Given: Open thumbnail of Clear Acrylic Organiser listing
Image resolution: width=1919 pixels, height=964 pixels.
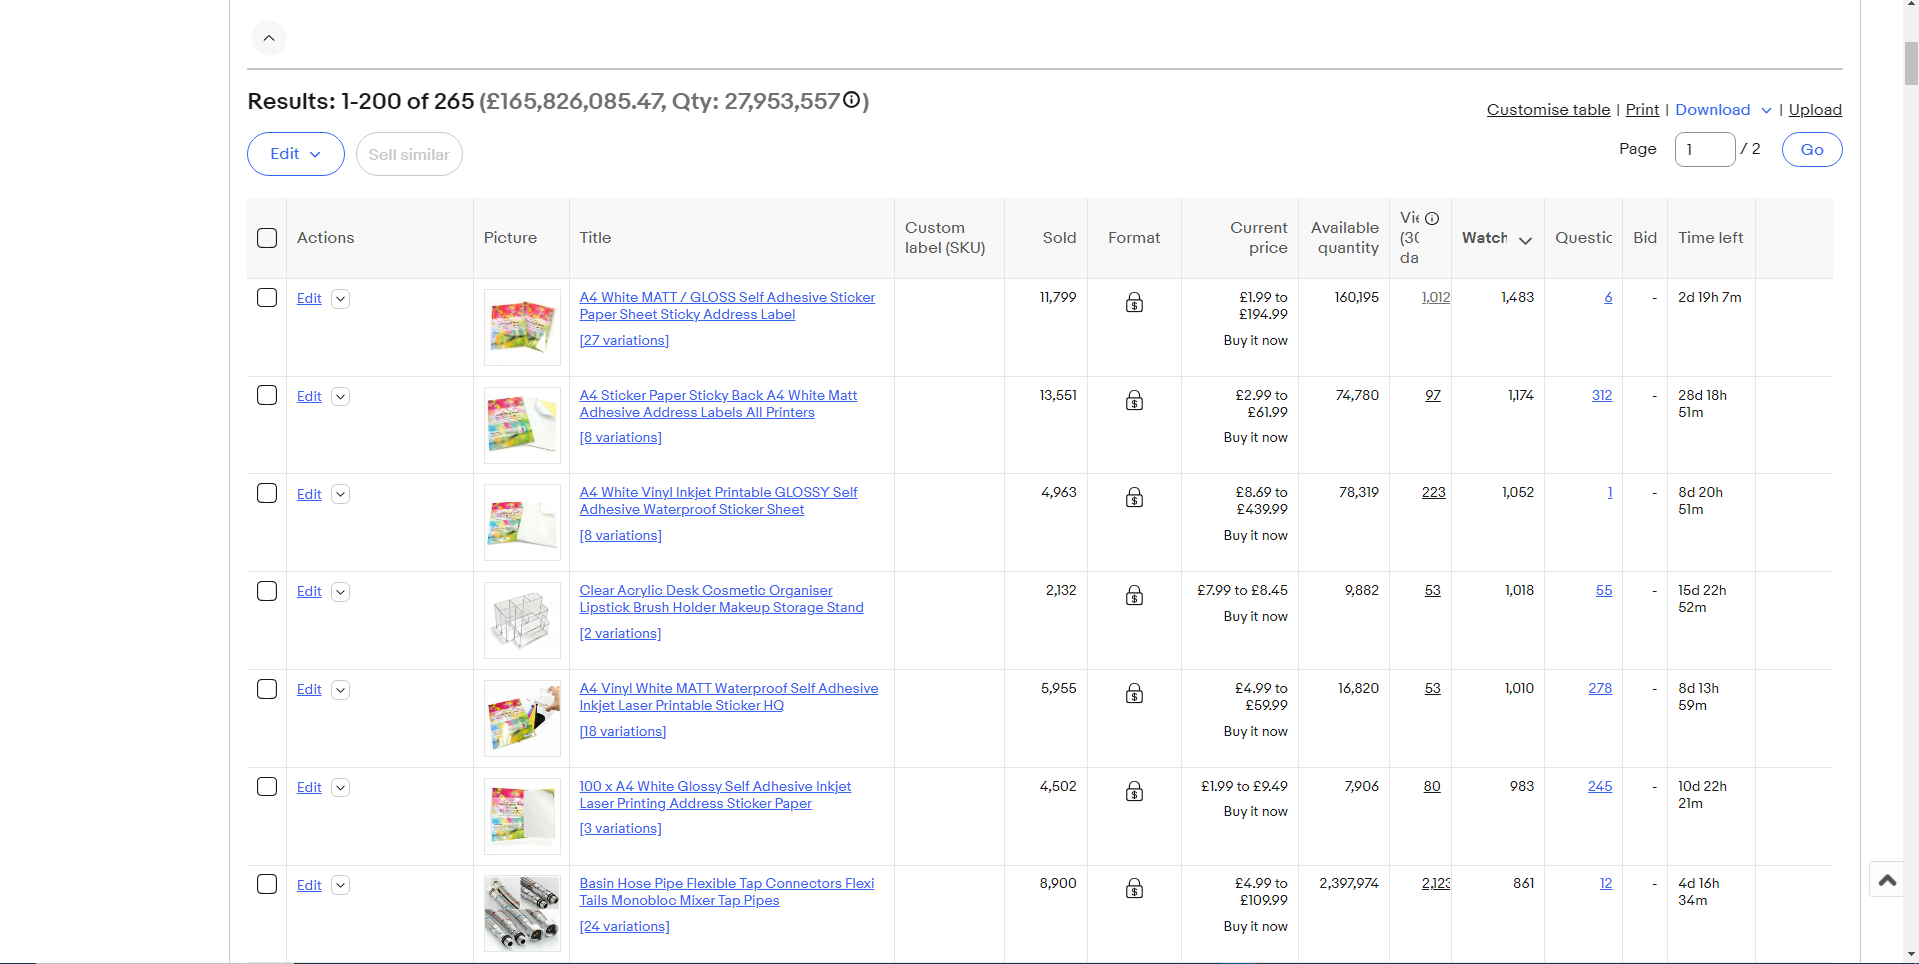Looking at the screenshot, I should pos(522,620).
